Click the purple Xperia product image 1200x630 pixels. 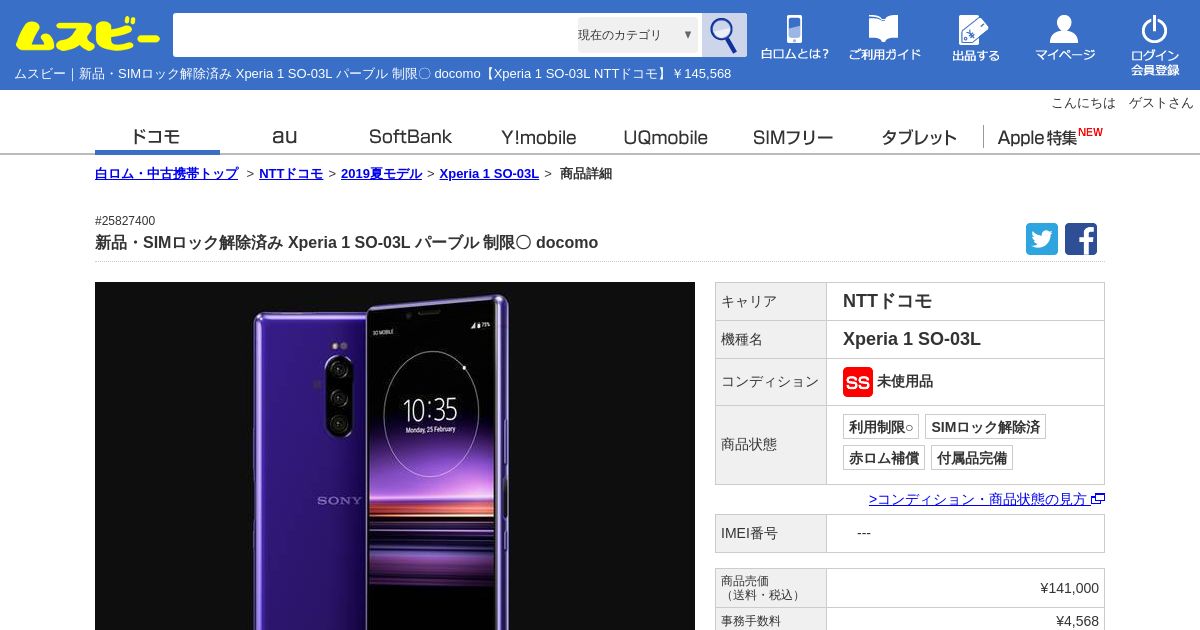395,456
